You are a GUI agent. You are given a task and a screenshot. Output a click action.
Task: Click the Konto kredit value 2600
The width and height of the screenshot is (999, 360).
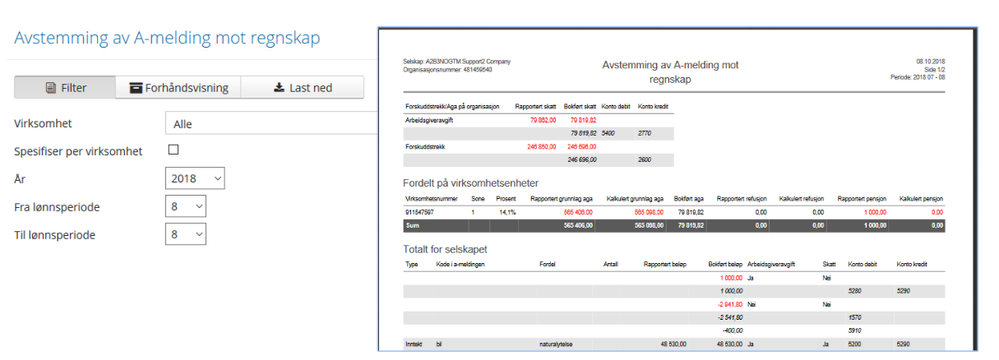tap(644, 160)
